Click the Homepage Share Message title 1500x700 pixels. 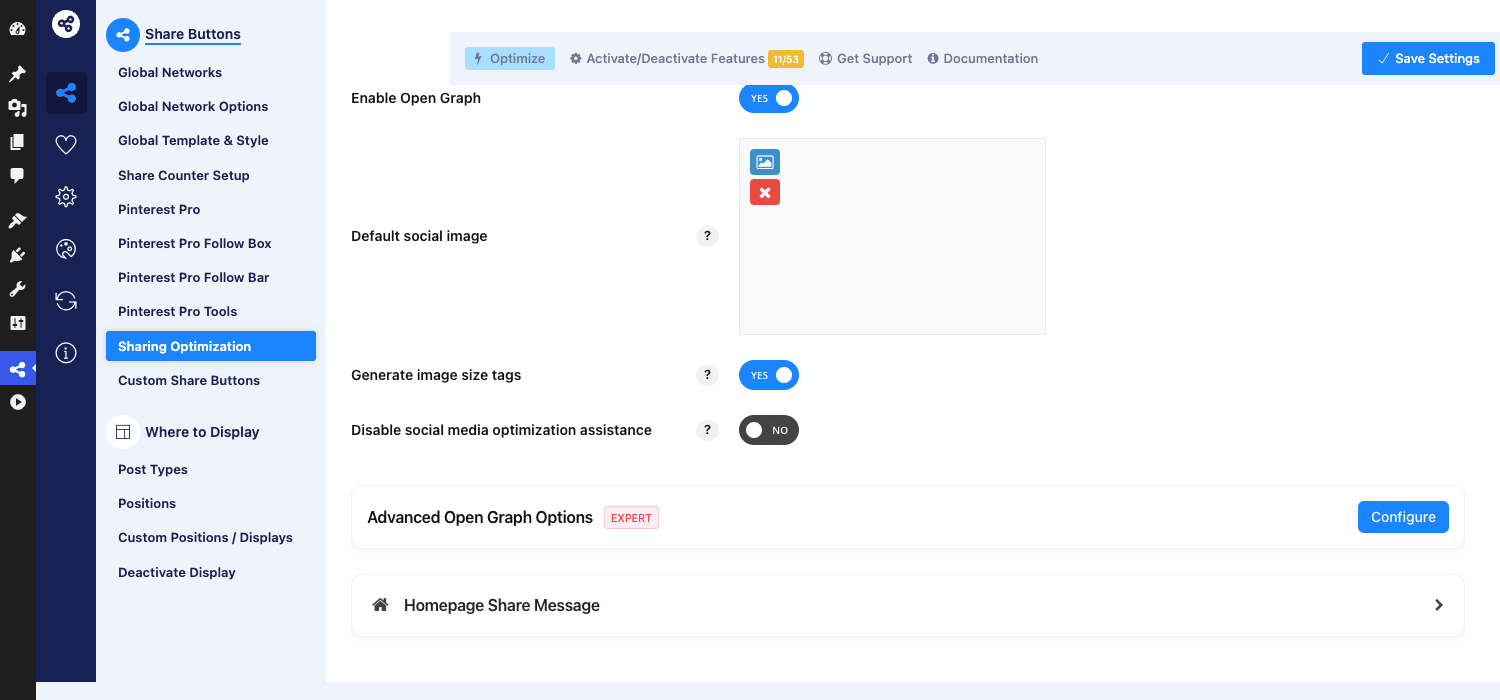(502, 605)
